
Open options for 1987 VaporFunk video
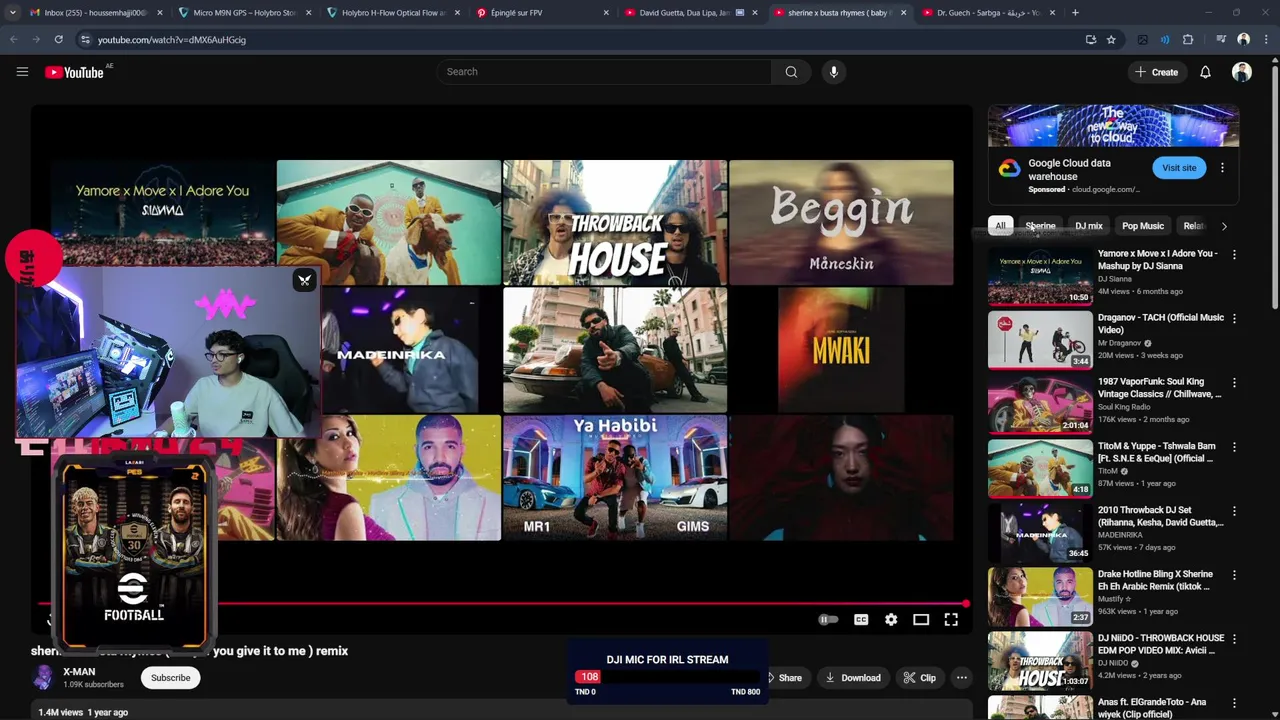click(1234, 383)
